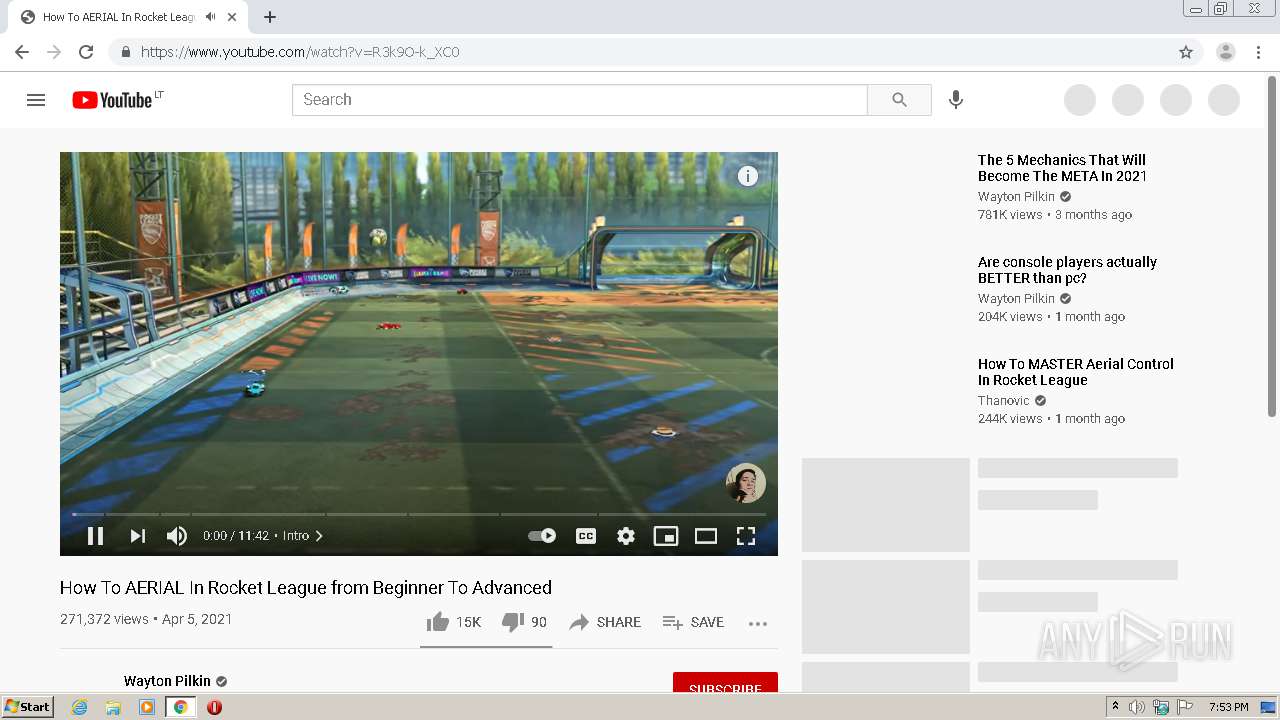The height and width of the screenshot is (720, 1280).
Task: Like the video (15K)
Action: (454, 622)
